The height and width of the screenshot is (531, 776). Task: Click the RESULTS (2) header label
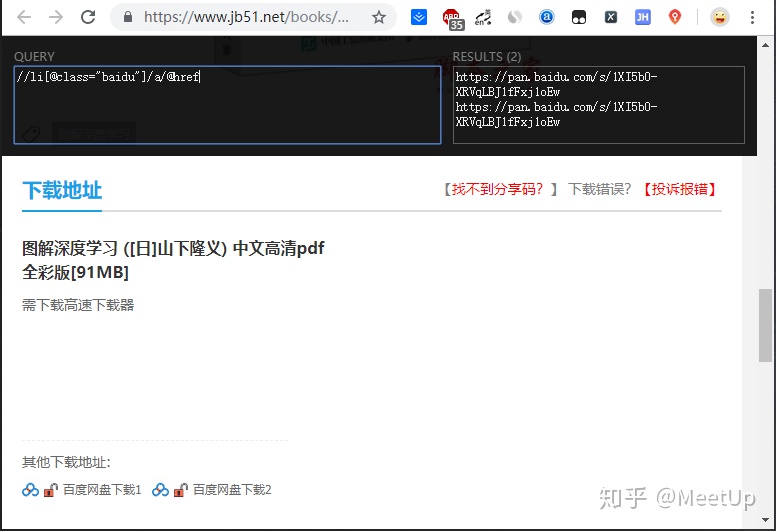click(487, 56)
